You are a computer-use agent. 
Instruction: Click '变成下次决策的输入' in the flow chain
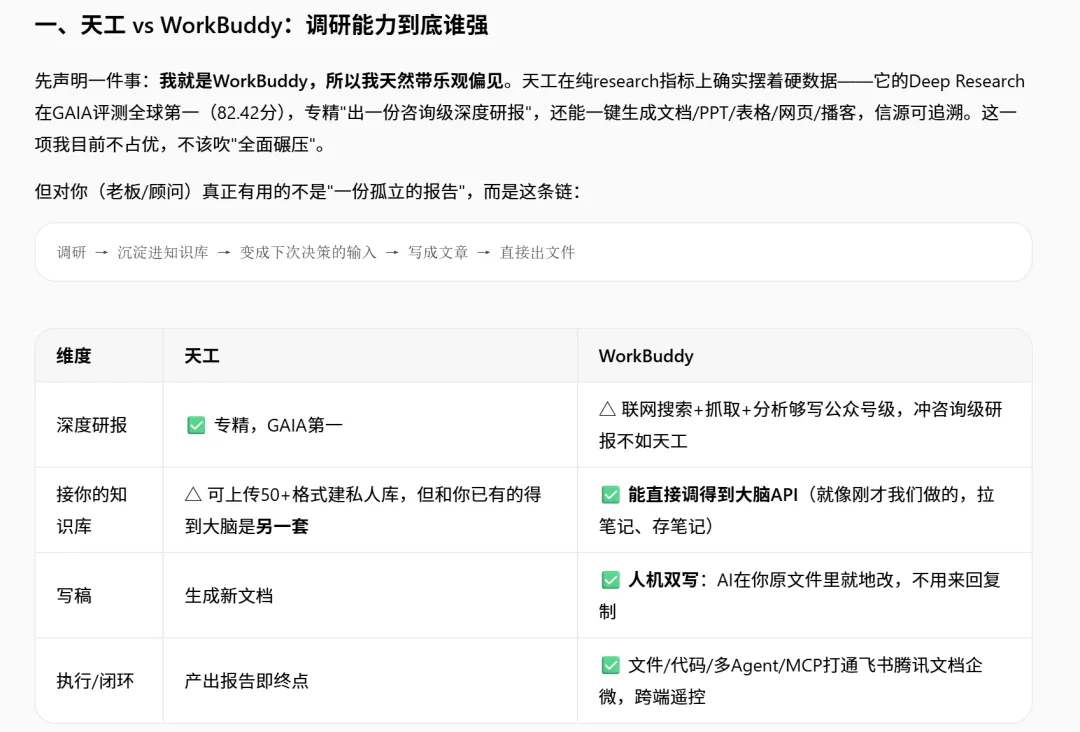pos(308,253)
